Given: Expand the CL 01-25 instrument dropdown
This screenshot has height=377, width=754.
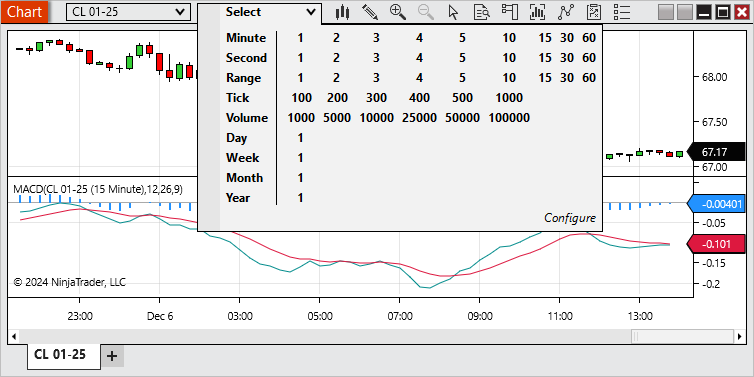Looking at the screenshot, I should pos(128,12).
